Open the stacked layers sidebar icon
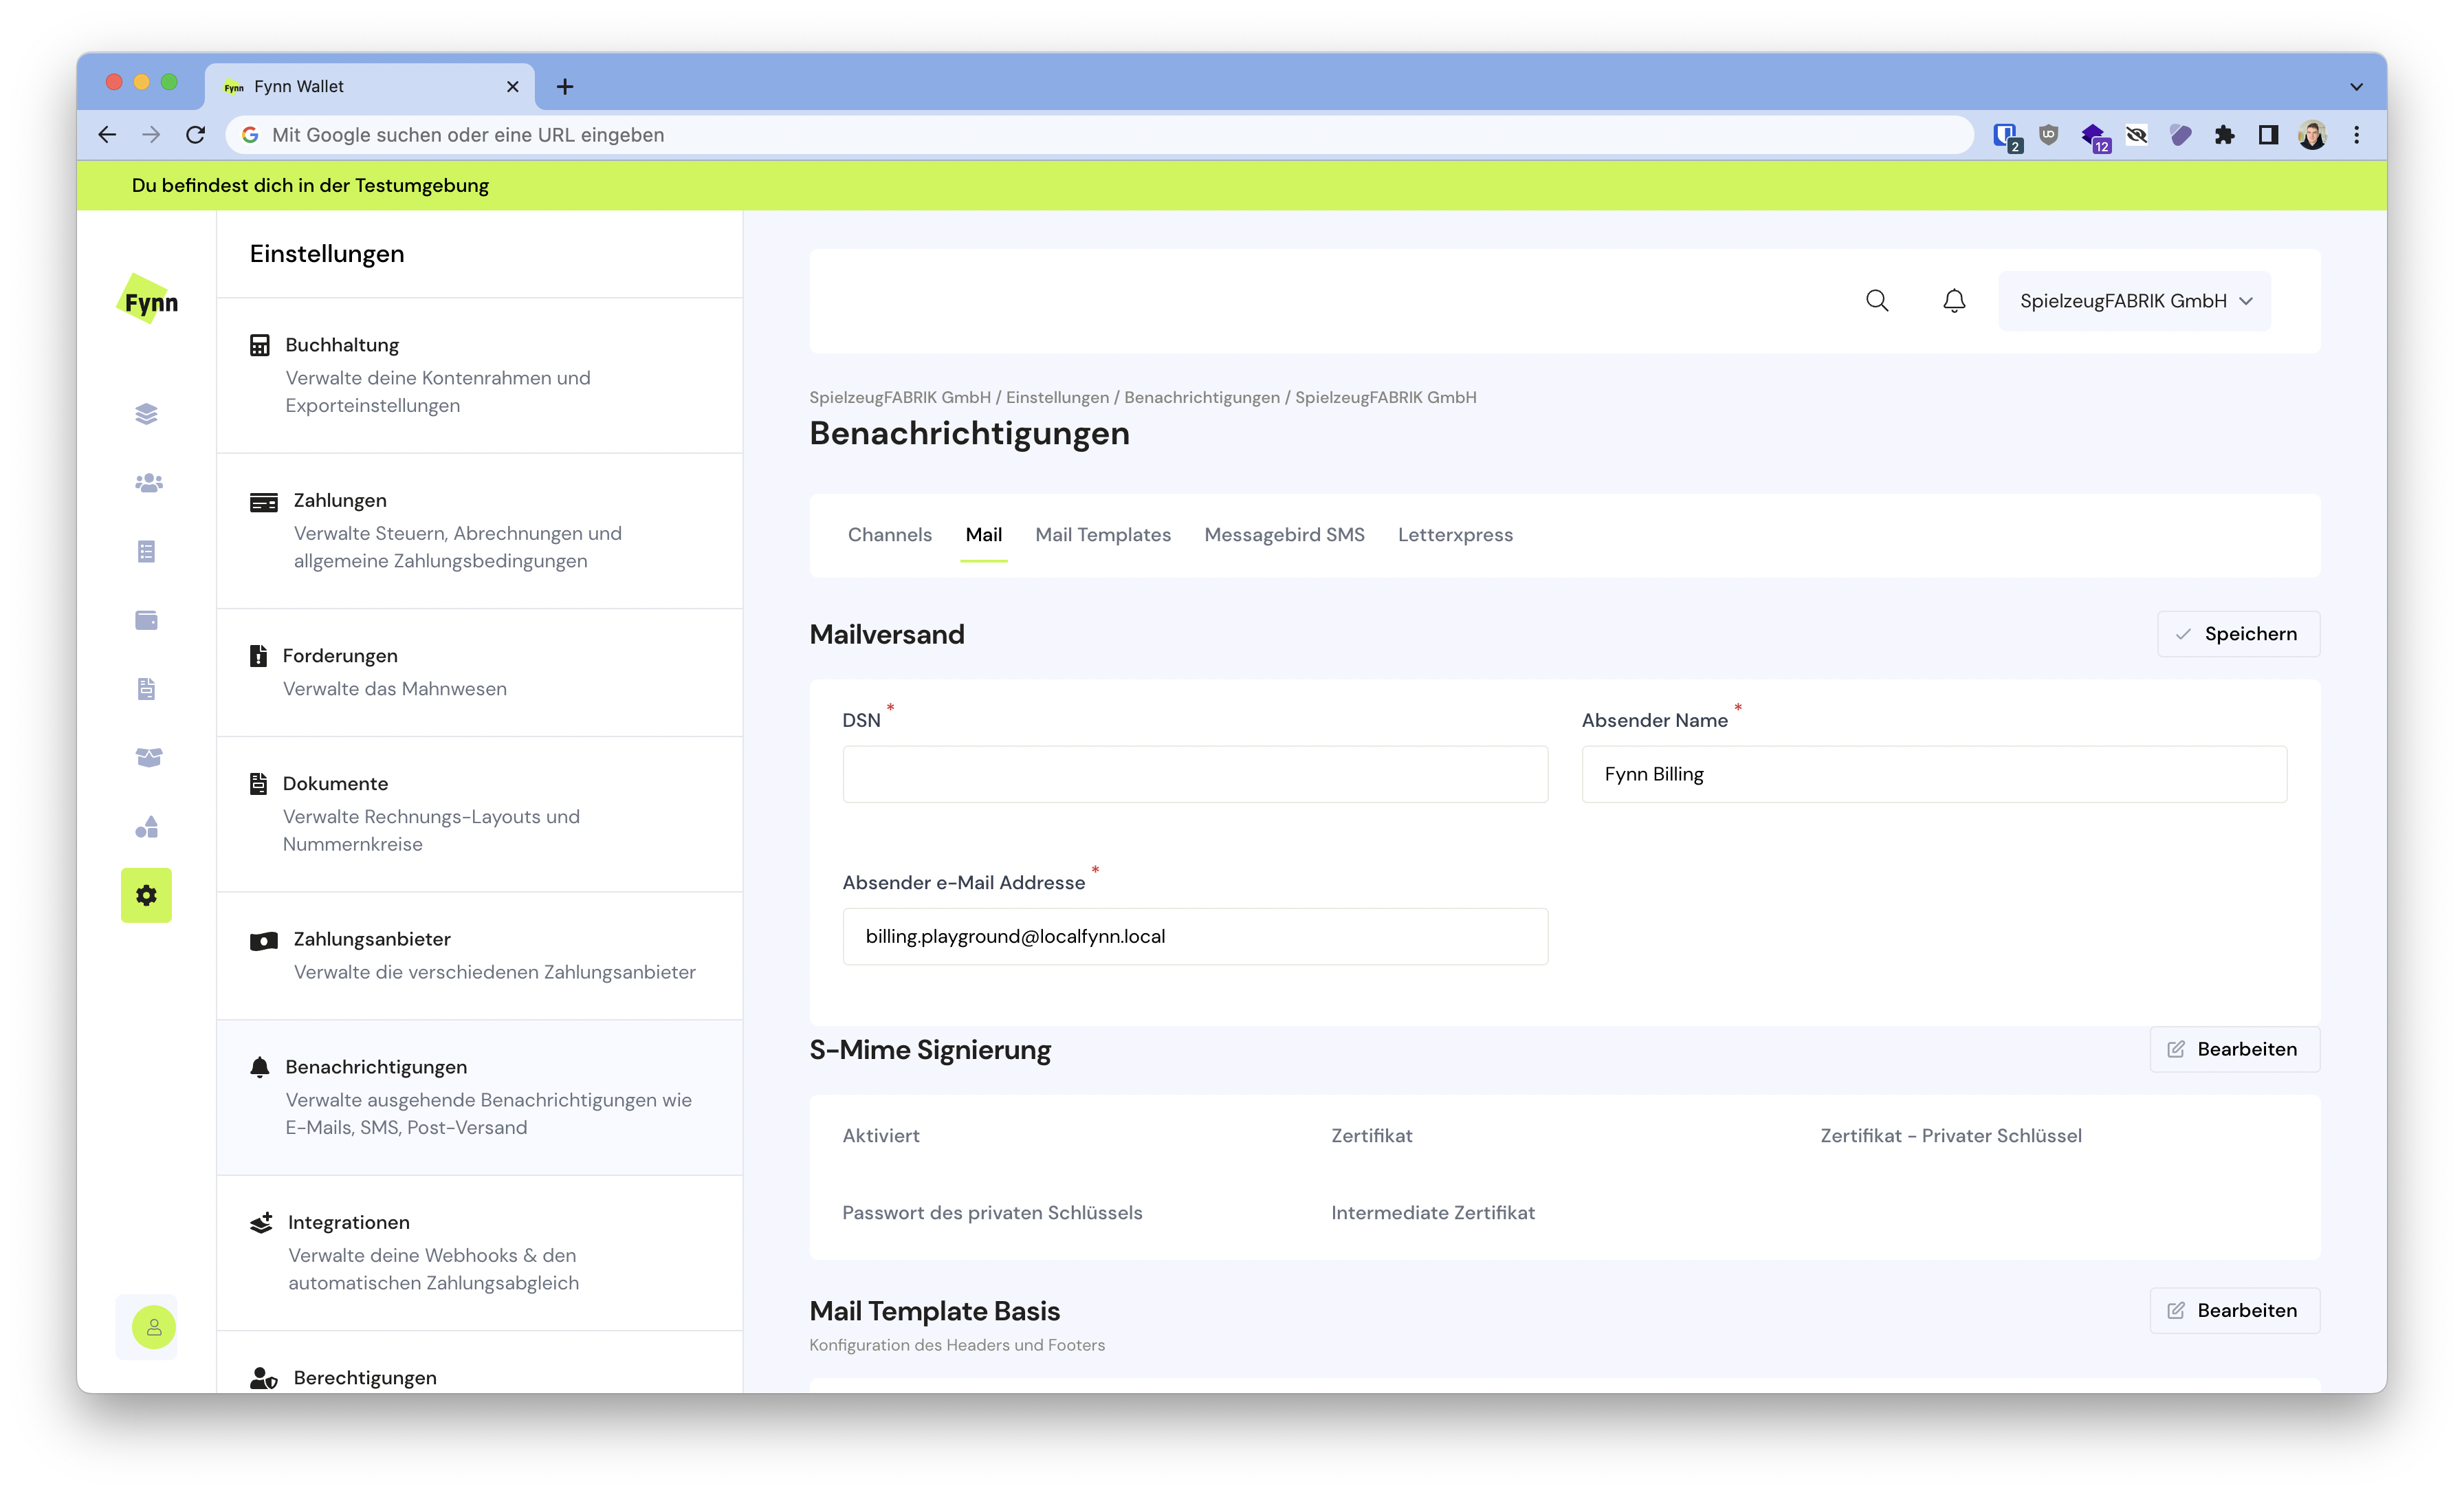This screenshot has height=1495, width=2464. 147,414
